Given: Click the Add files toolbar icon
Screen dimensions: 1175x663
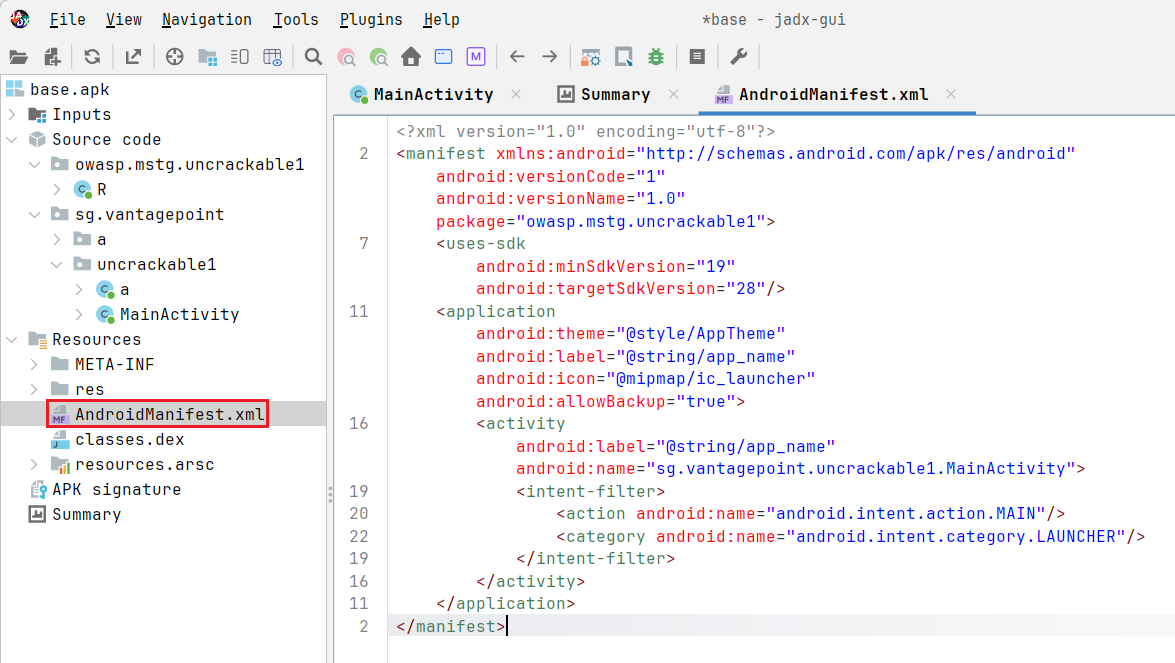Looking at the screenshot, I should 52,57.
